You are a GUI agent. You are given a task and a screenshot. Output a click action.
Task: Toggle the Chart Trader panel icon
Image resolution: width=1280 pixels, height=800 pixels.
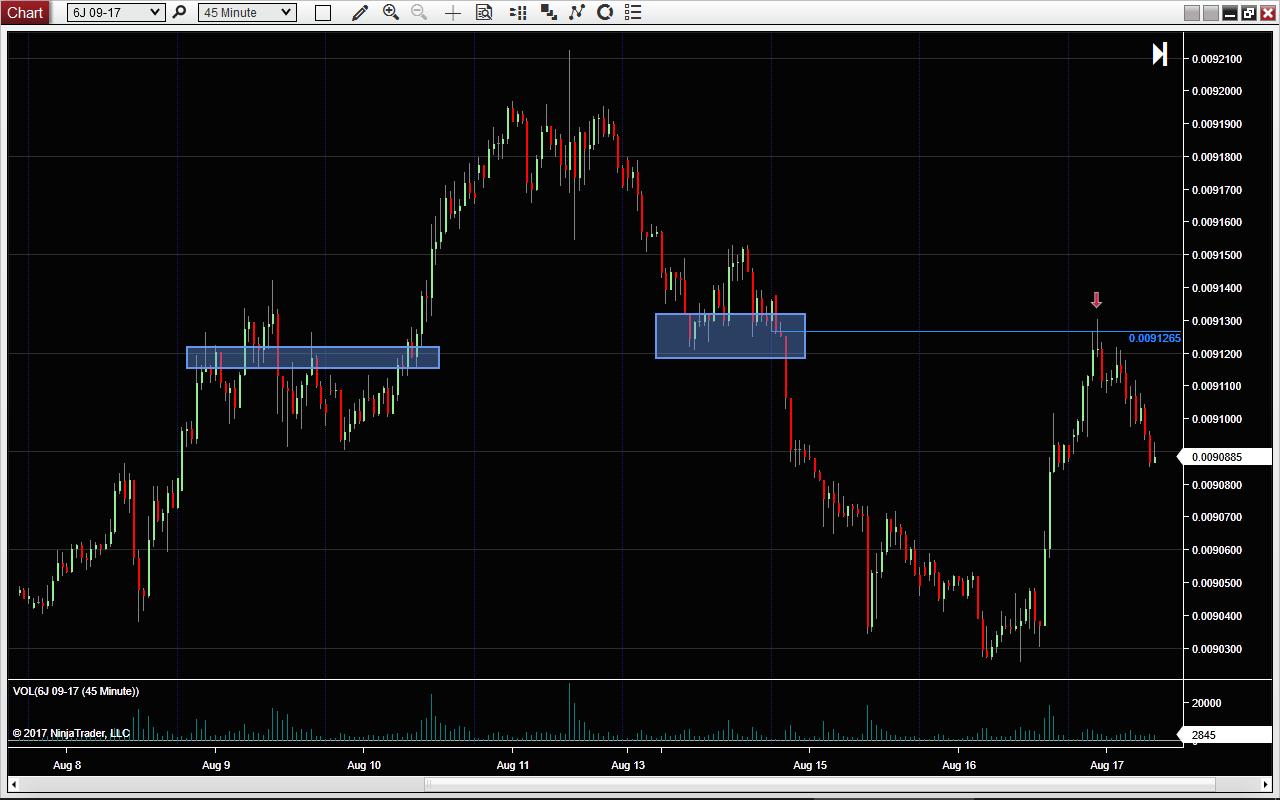(518, 13)
